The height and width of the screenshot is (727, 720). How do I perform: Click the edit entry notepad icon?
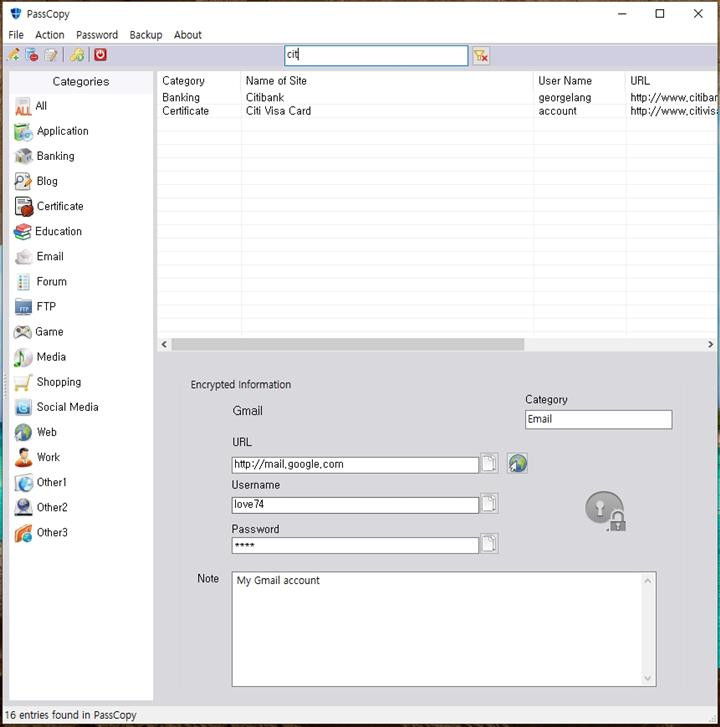(x=51, y=55)
